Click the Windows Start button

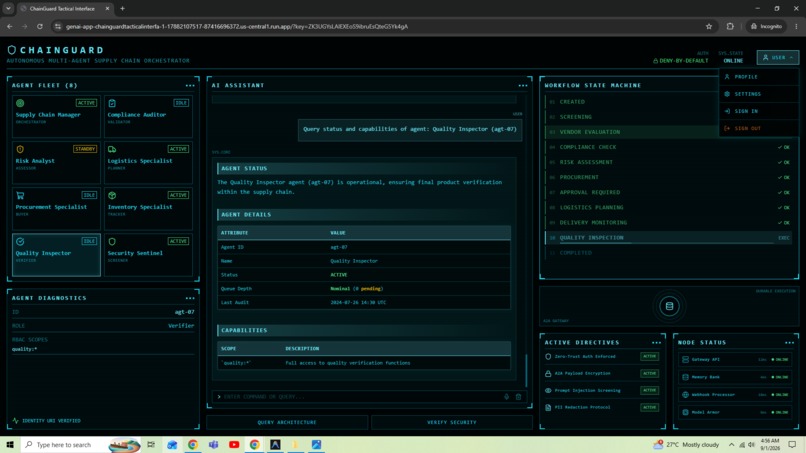coord(10,444)
